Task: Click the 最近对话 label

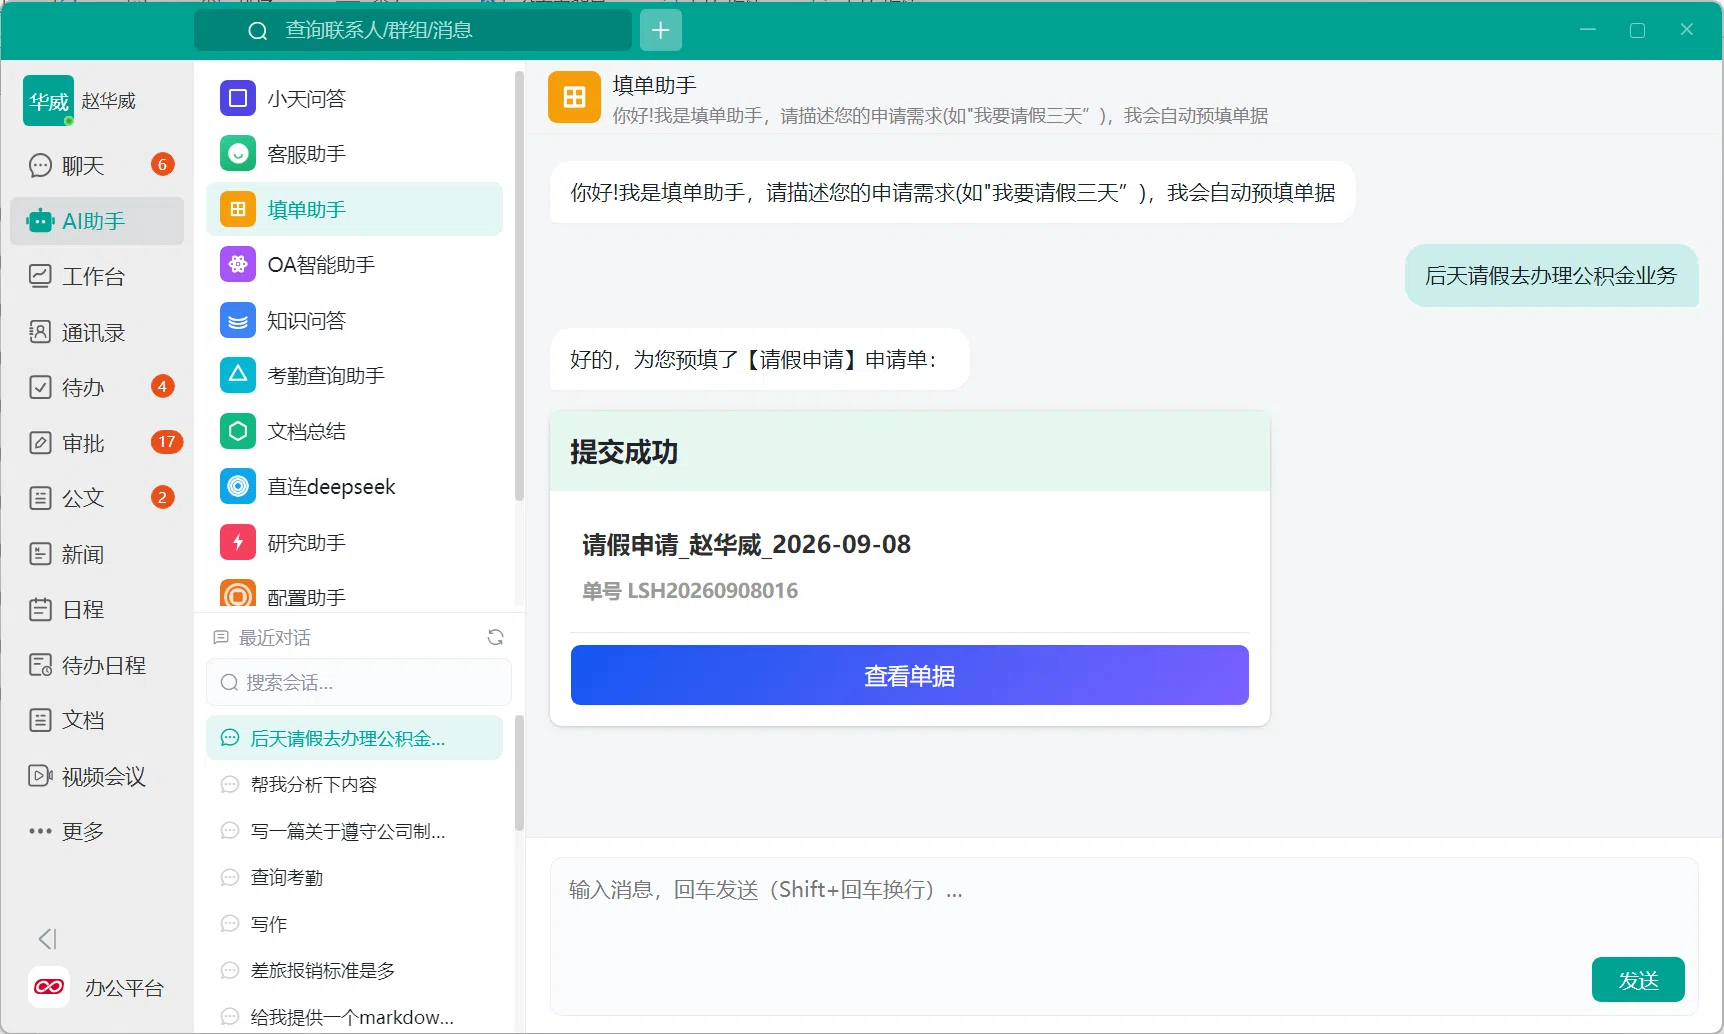Action: 274,637
